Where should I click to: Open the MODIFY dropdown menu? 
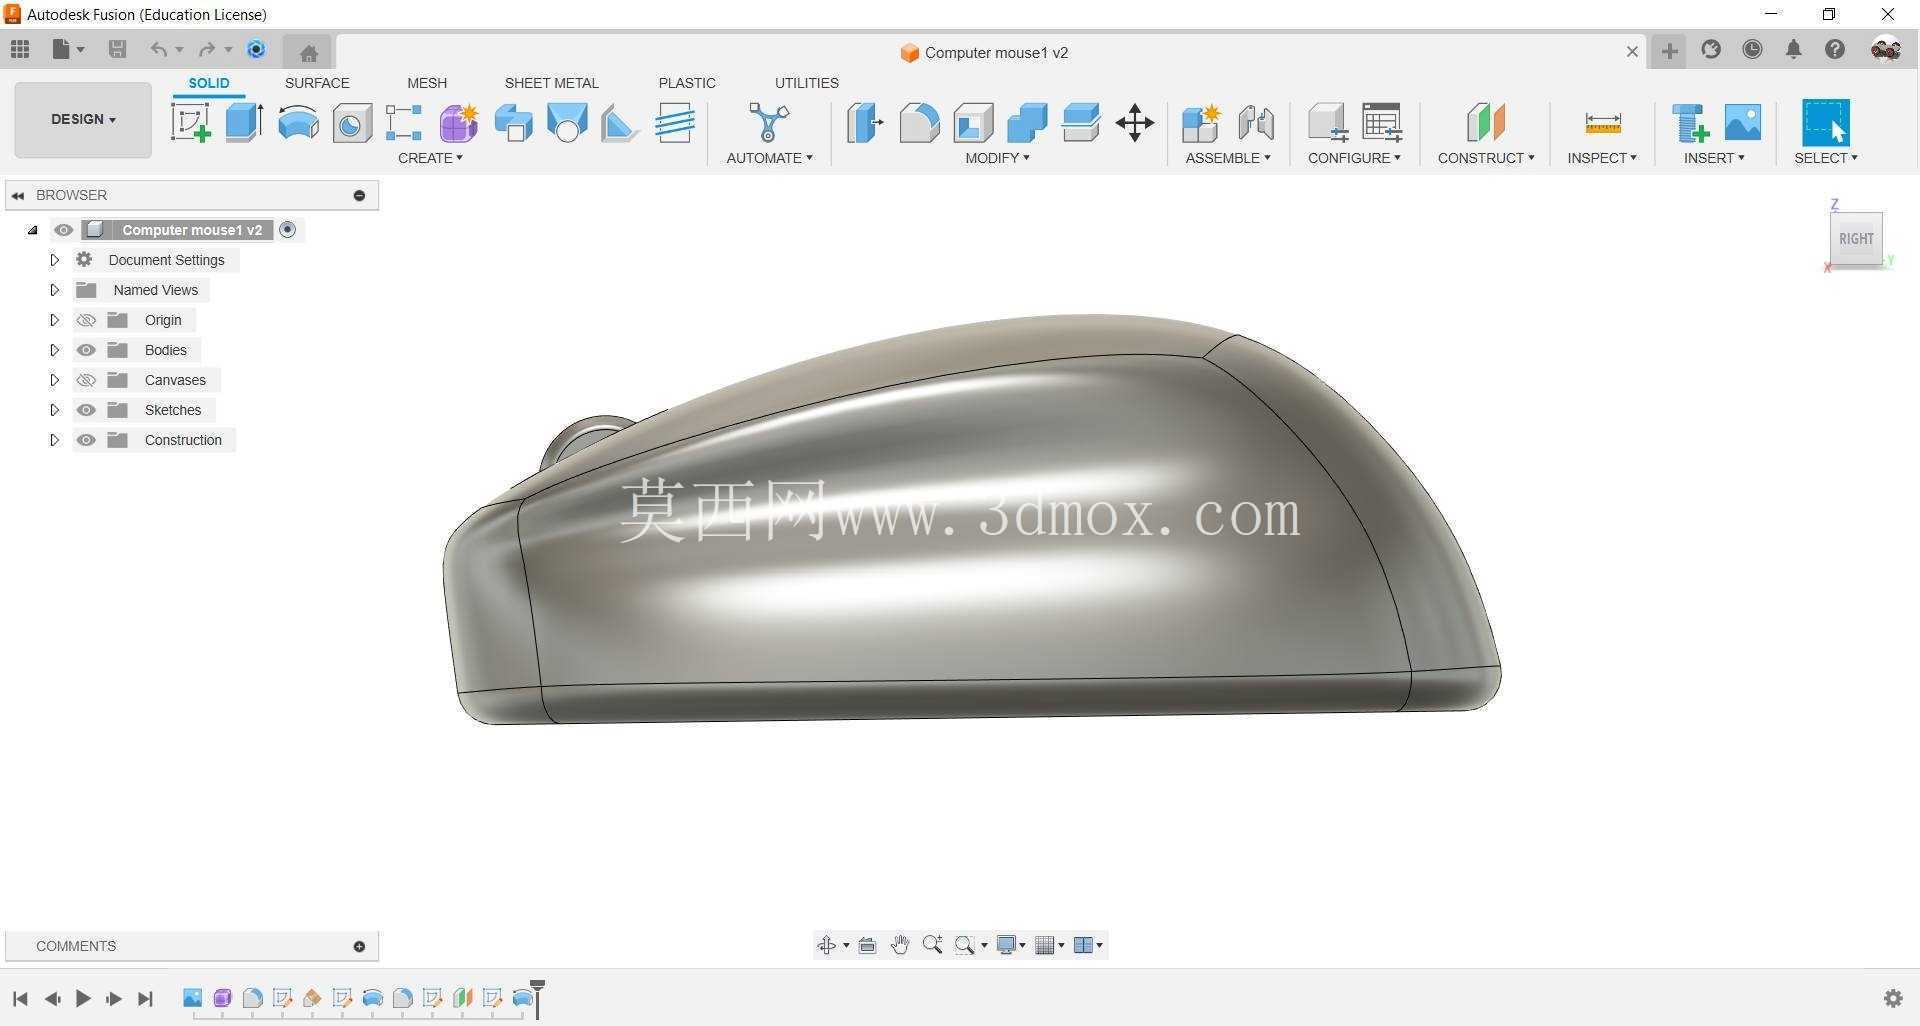tap(997, 158)
